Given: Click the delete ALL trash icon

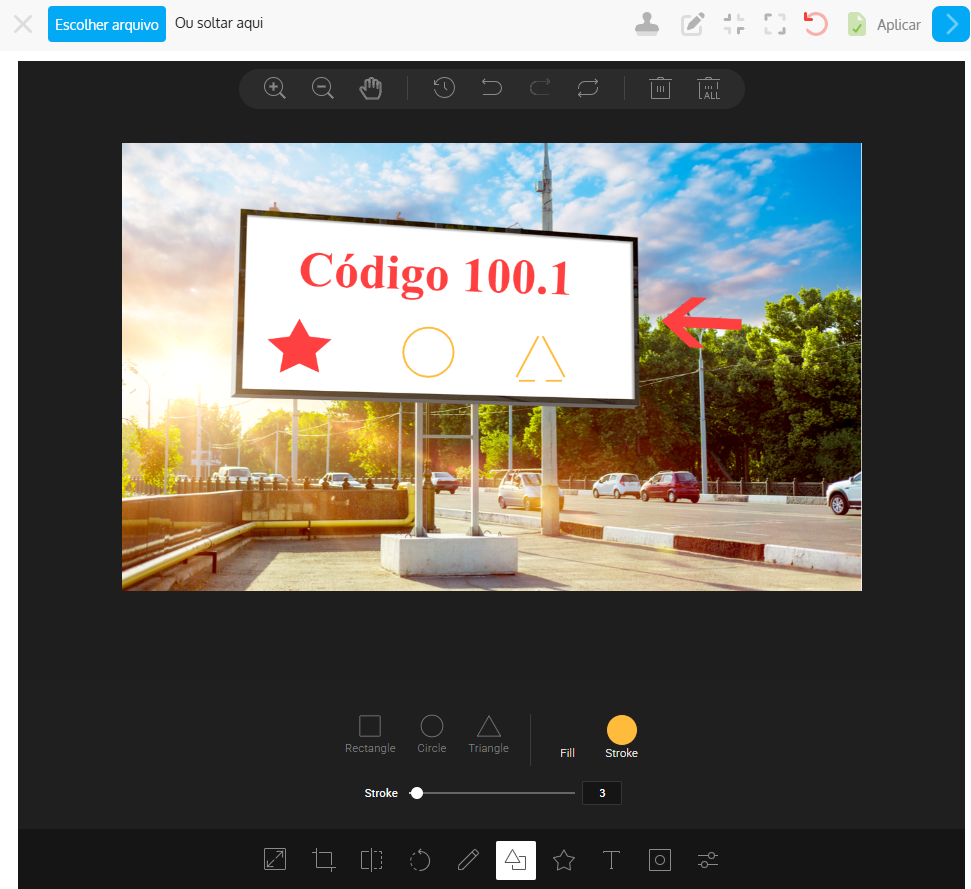Looking at the screenshot, I should click(709, 88).
